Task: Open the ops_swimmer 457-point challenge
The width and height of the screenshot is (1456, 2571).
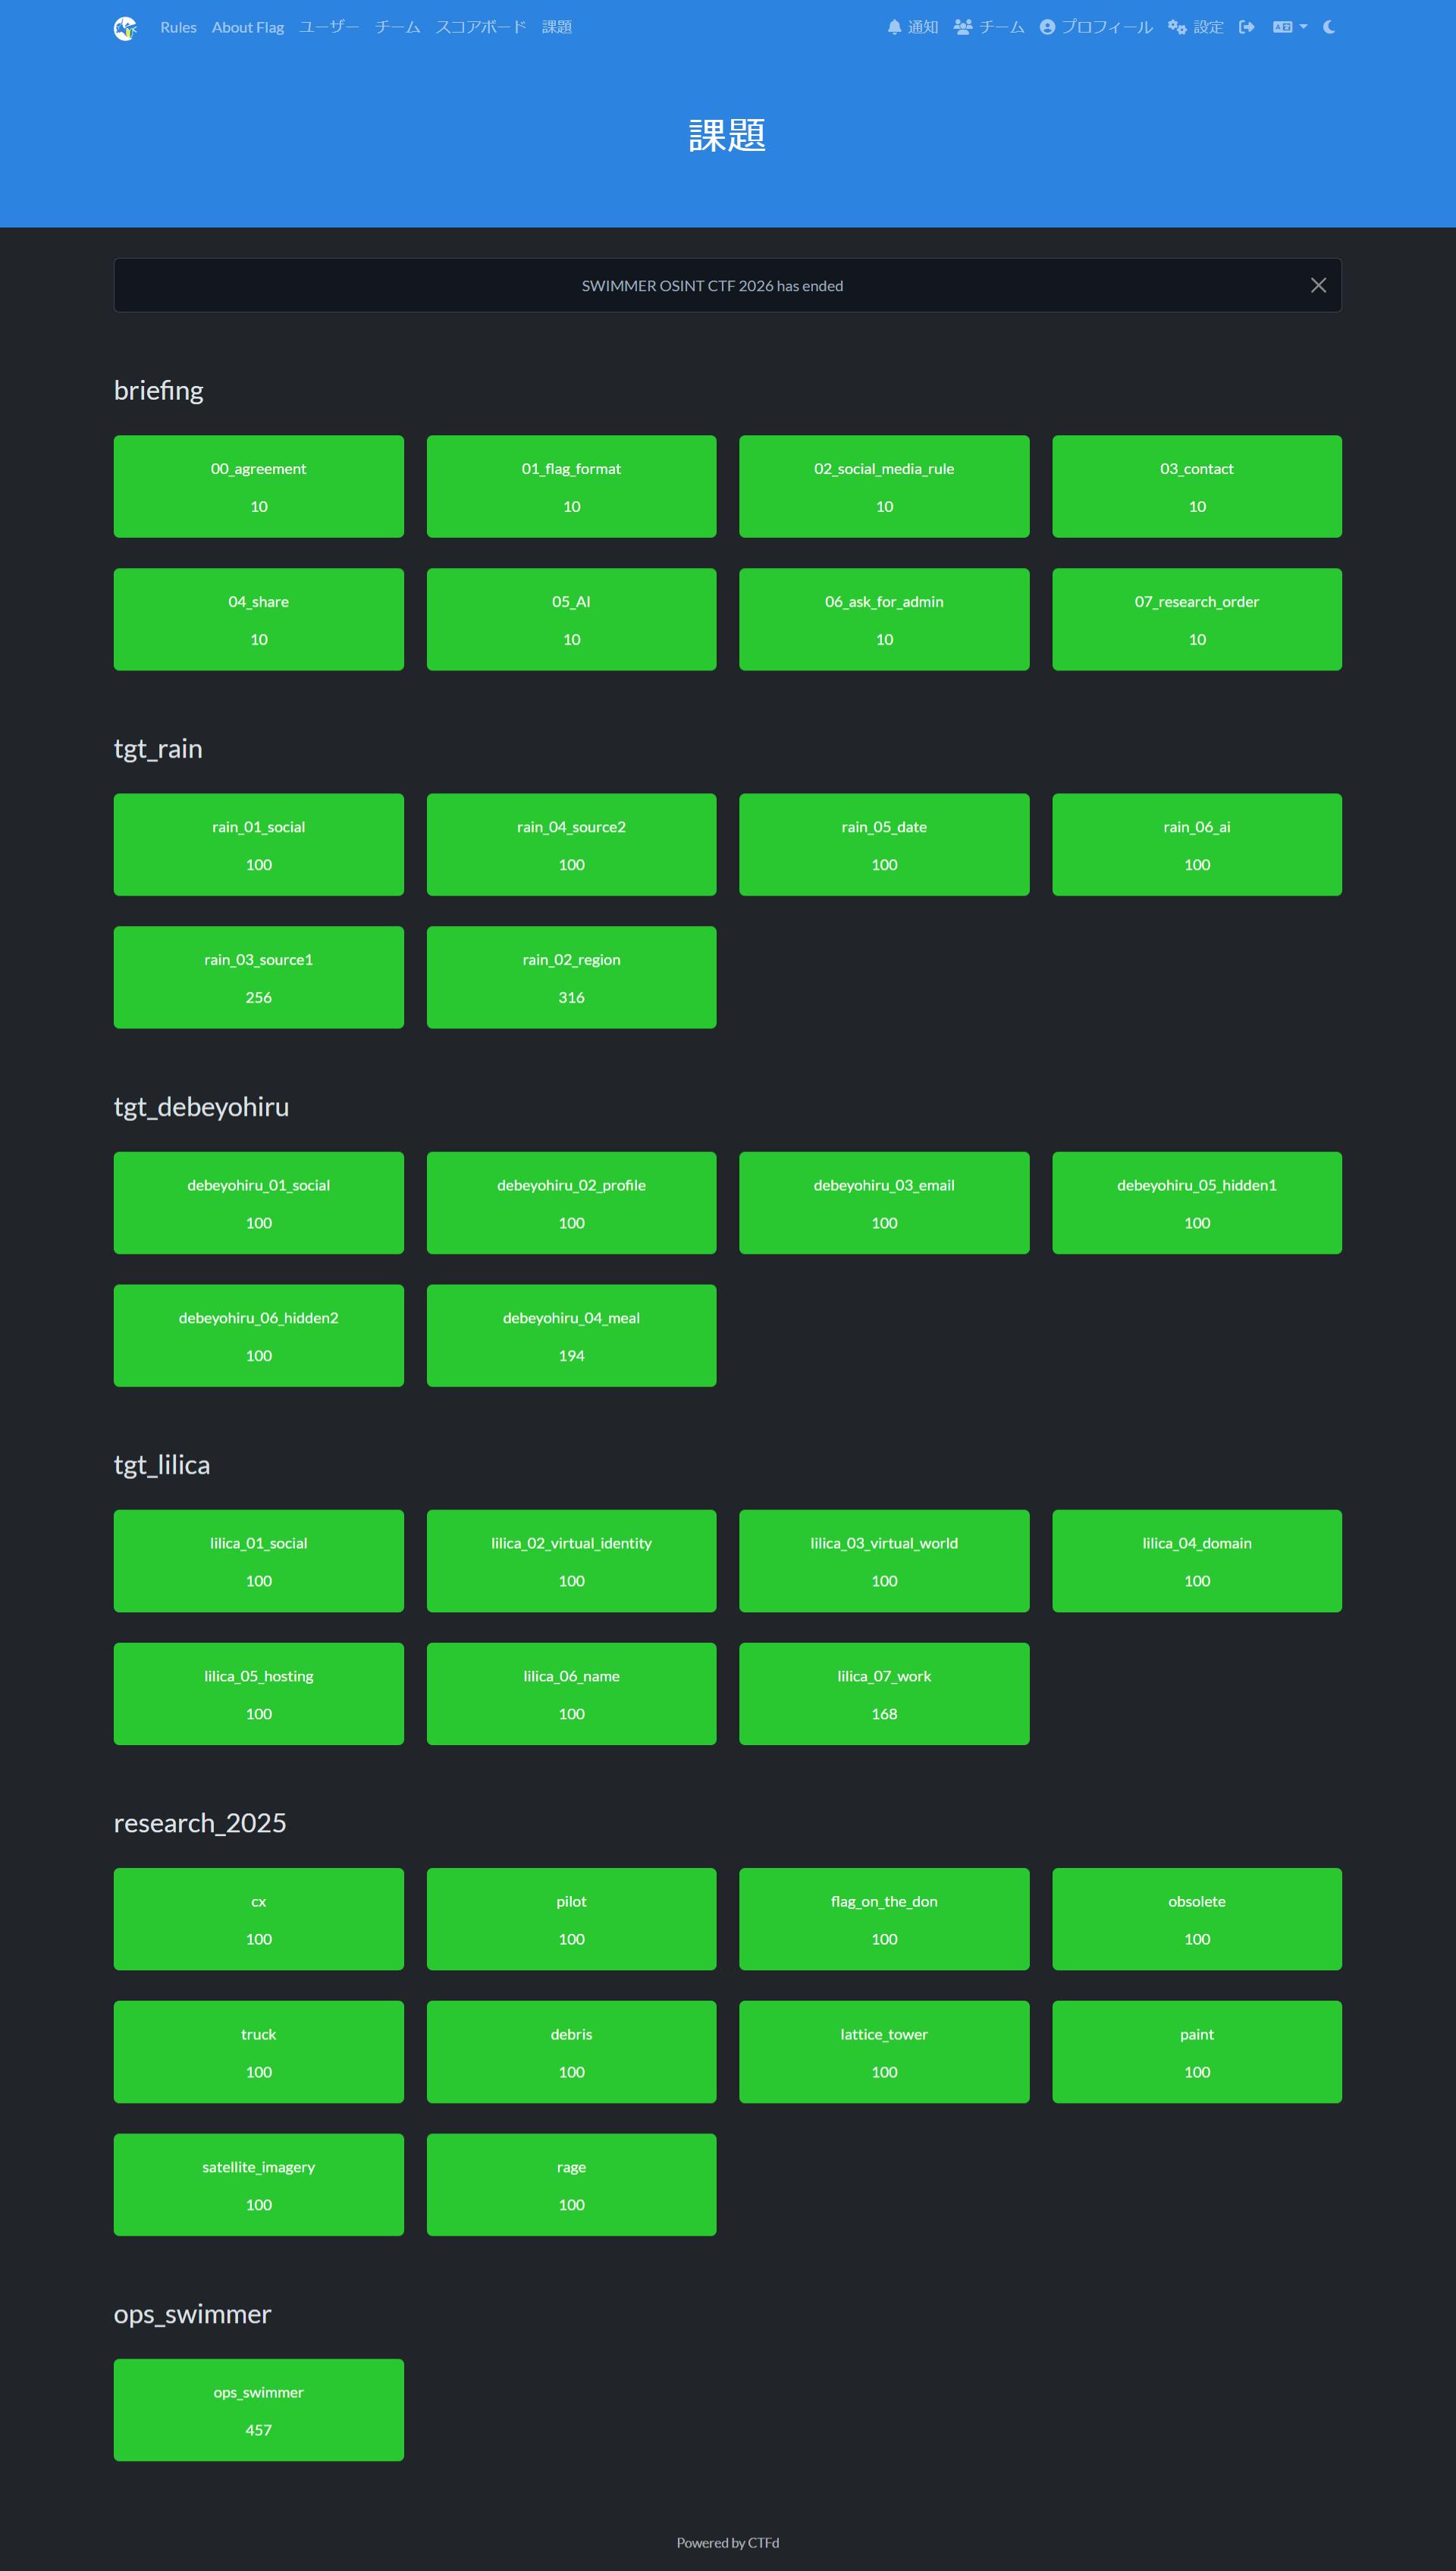Action: point(258,2410)
